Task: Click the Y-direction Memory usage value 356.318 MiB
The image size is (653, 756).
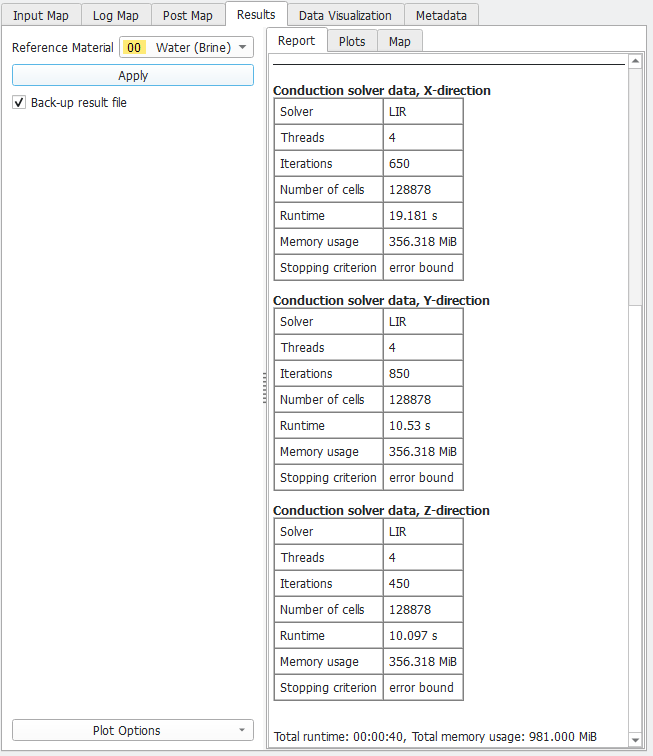Action: (x=423, y=452)
